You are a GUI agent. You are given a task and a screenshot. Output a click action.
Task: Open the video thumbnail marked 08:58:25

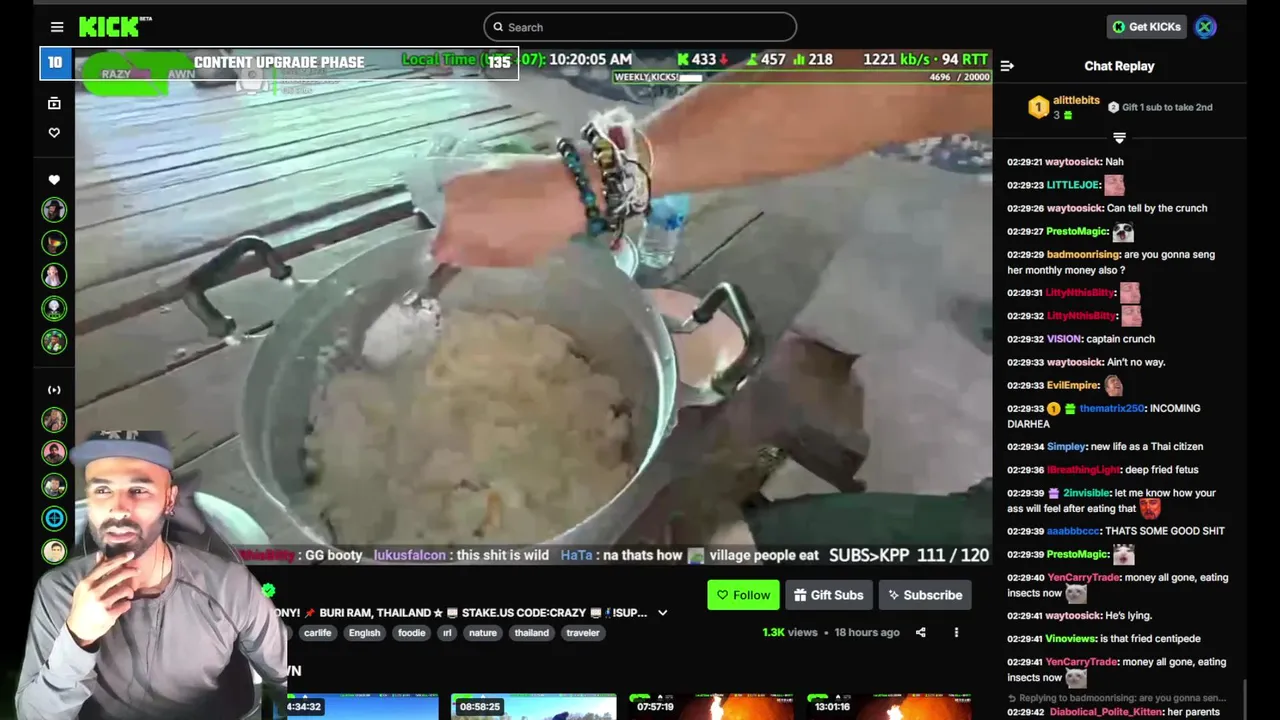click(533, 706)
